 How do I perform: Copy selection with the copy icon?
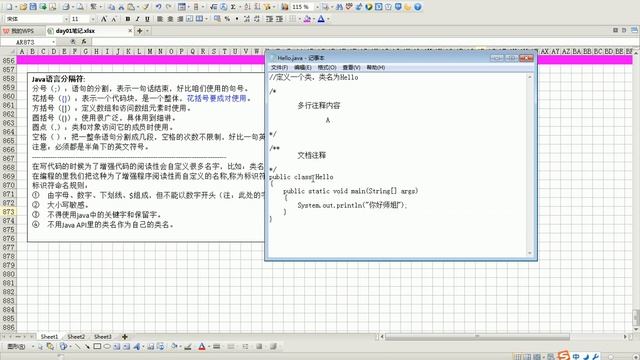tap(111, 7)
